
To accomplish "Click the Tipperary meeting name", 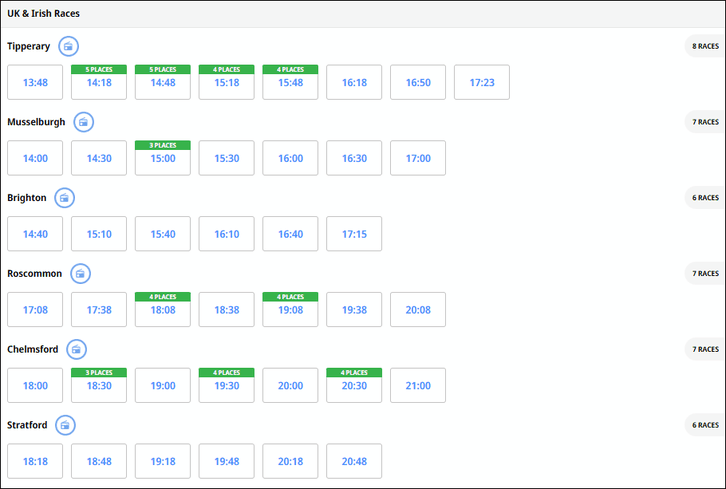I will click(29, 46).
